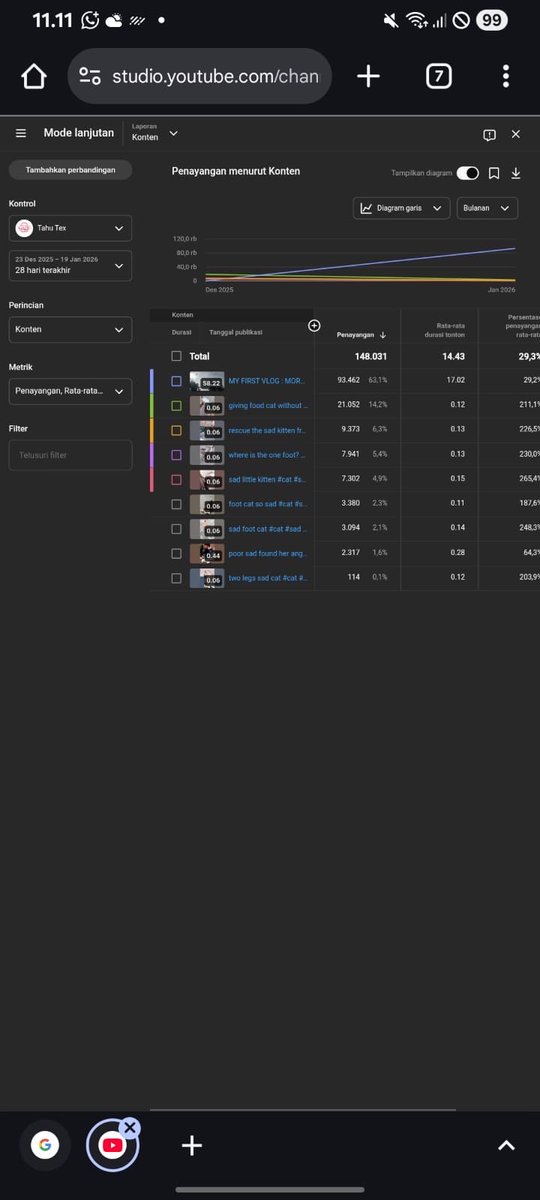The height and width of the screenshot is (1200, 540).
Task: Expand the bottom bar with the up chevron
Action: pyautogui.click(x=506, y=1146)
